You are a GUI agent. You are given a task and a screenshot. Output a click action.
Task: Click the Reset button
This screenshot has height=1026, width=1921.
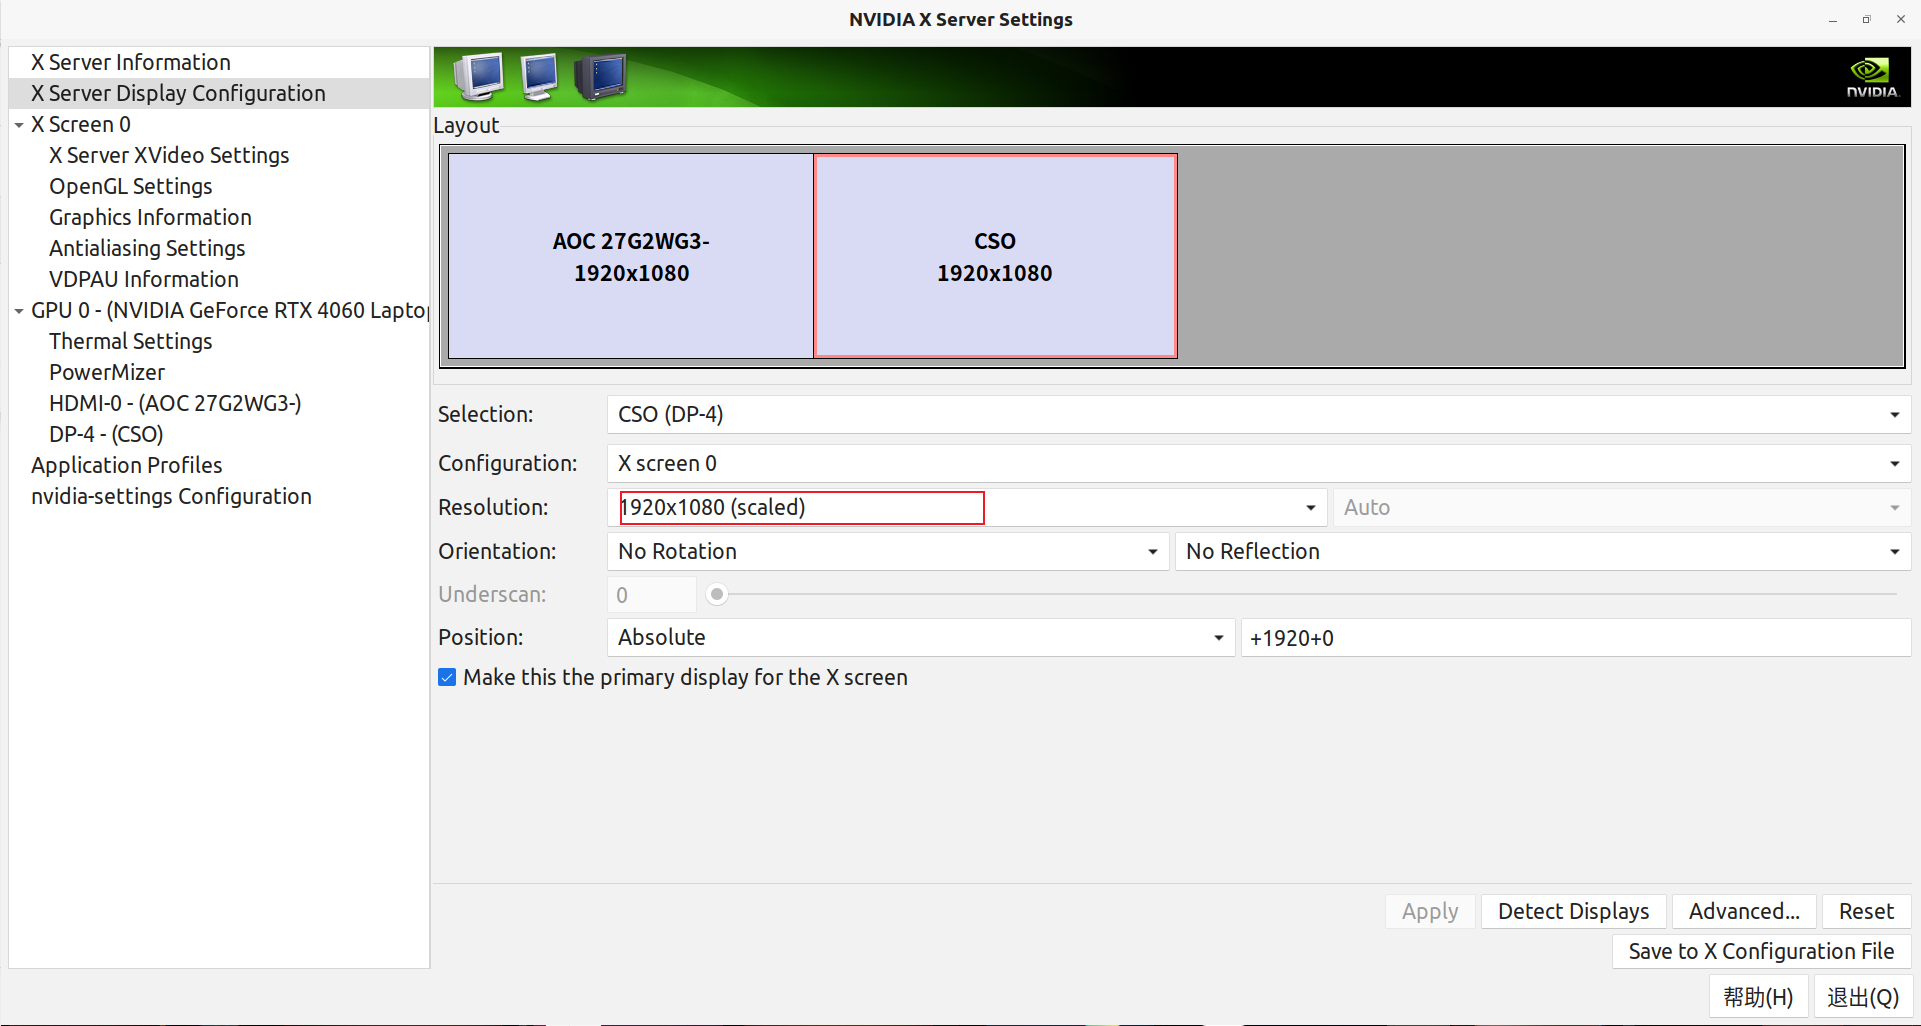click(1866, 911)
